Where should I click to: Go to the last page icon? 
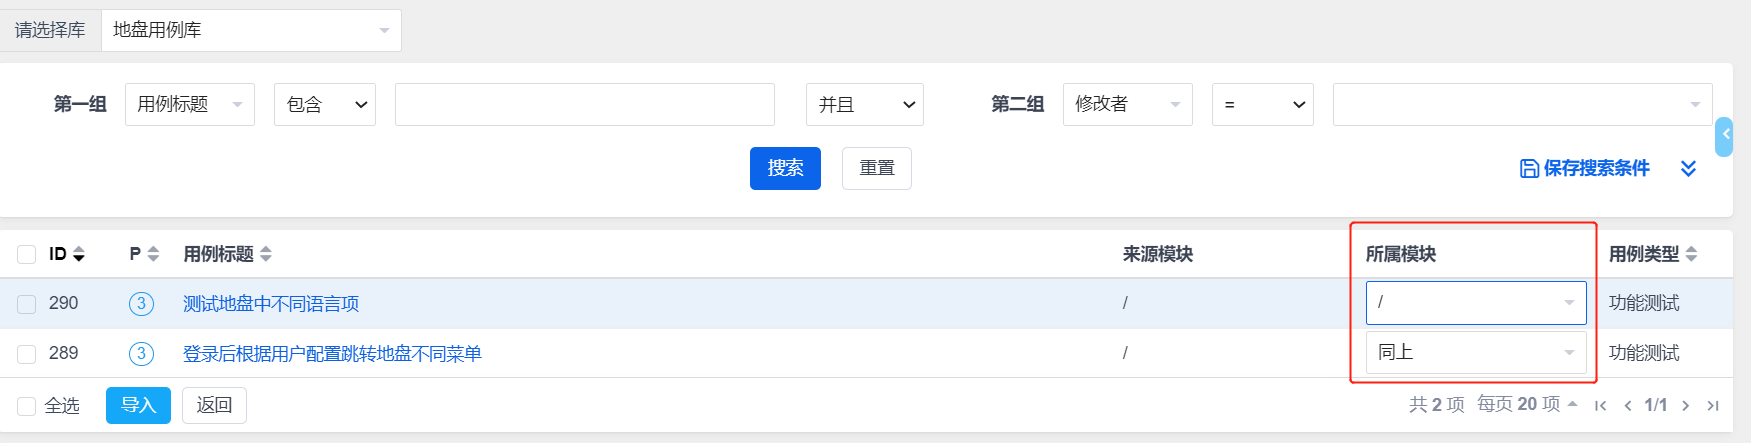pos(1713,405)
